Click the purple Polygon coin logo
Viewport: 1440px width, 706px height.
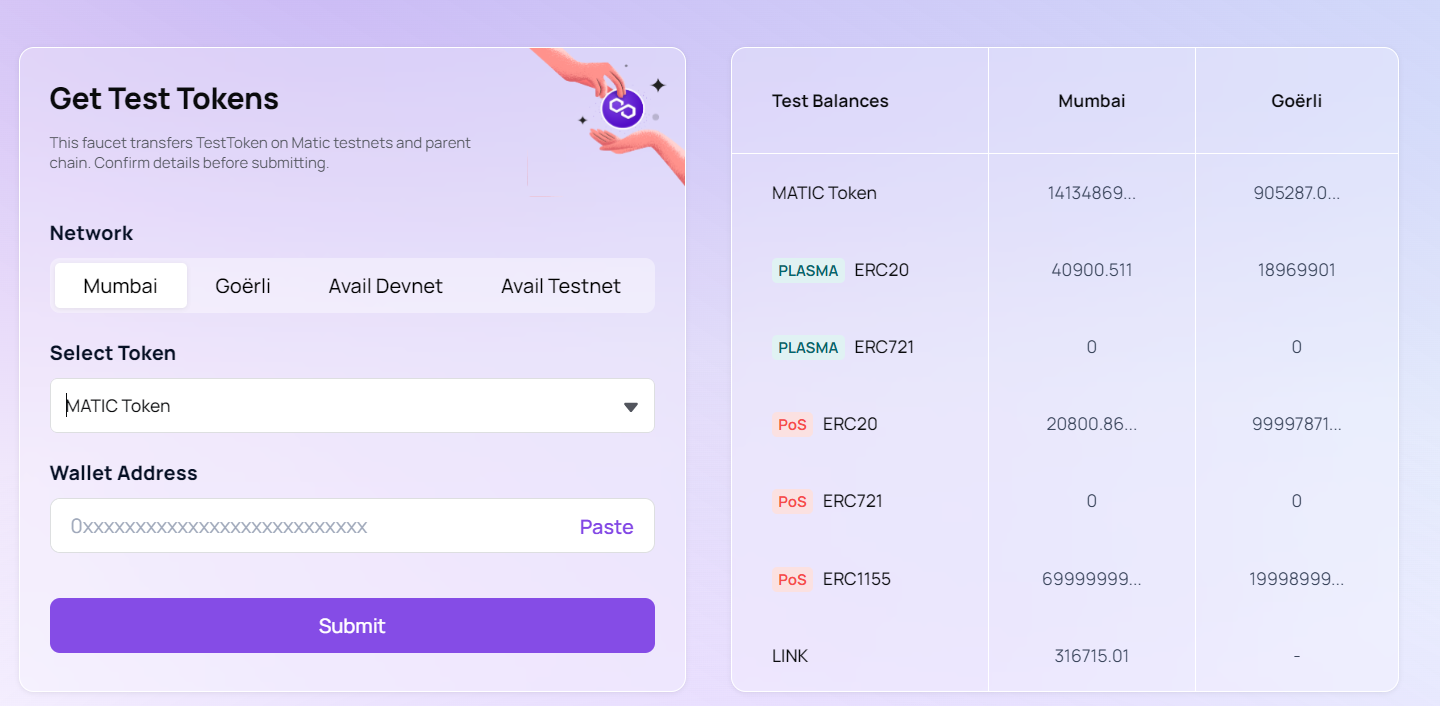(622, 108)
